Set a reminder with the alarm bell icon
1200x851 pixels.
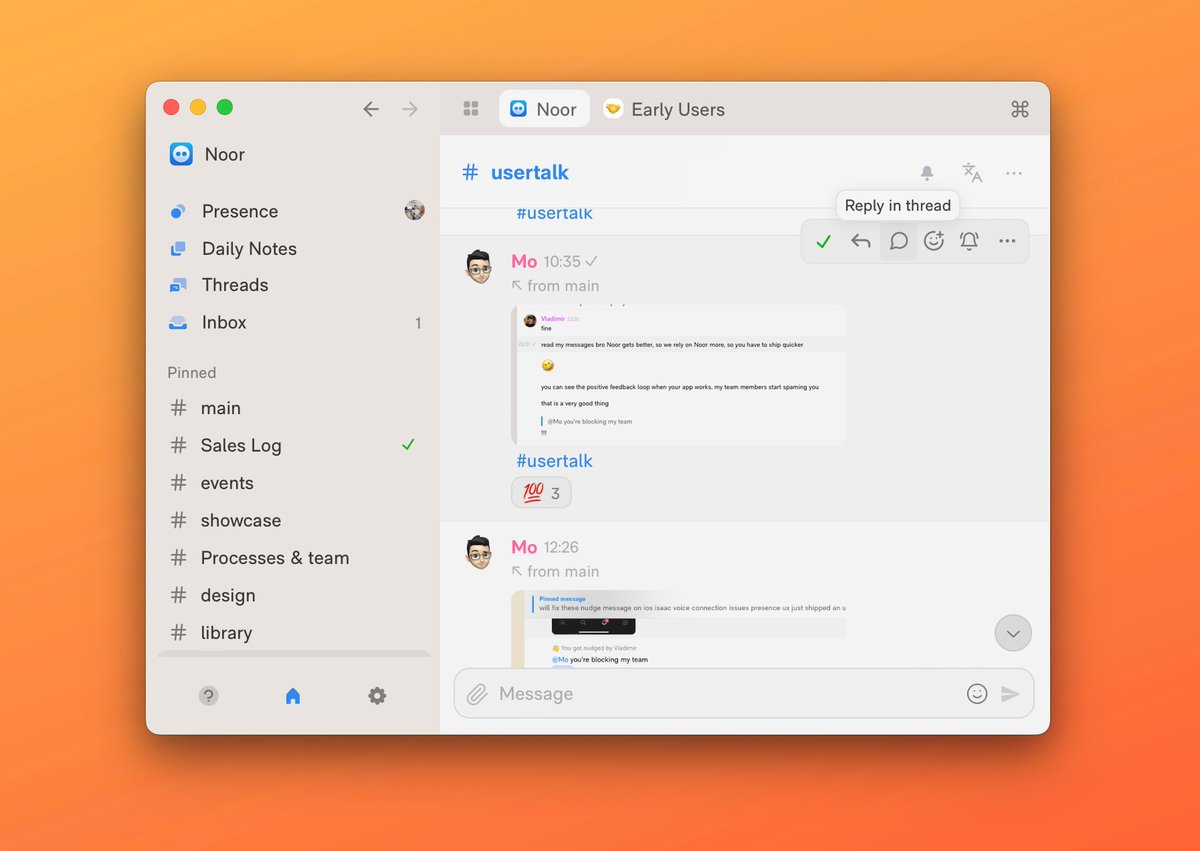tap(969, 241)
